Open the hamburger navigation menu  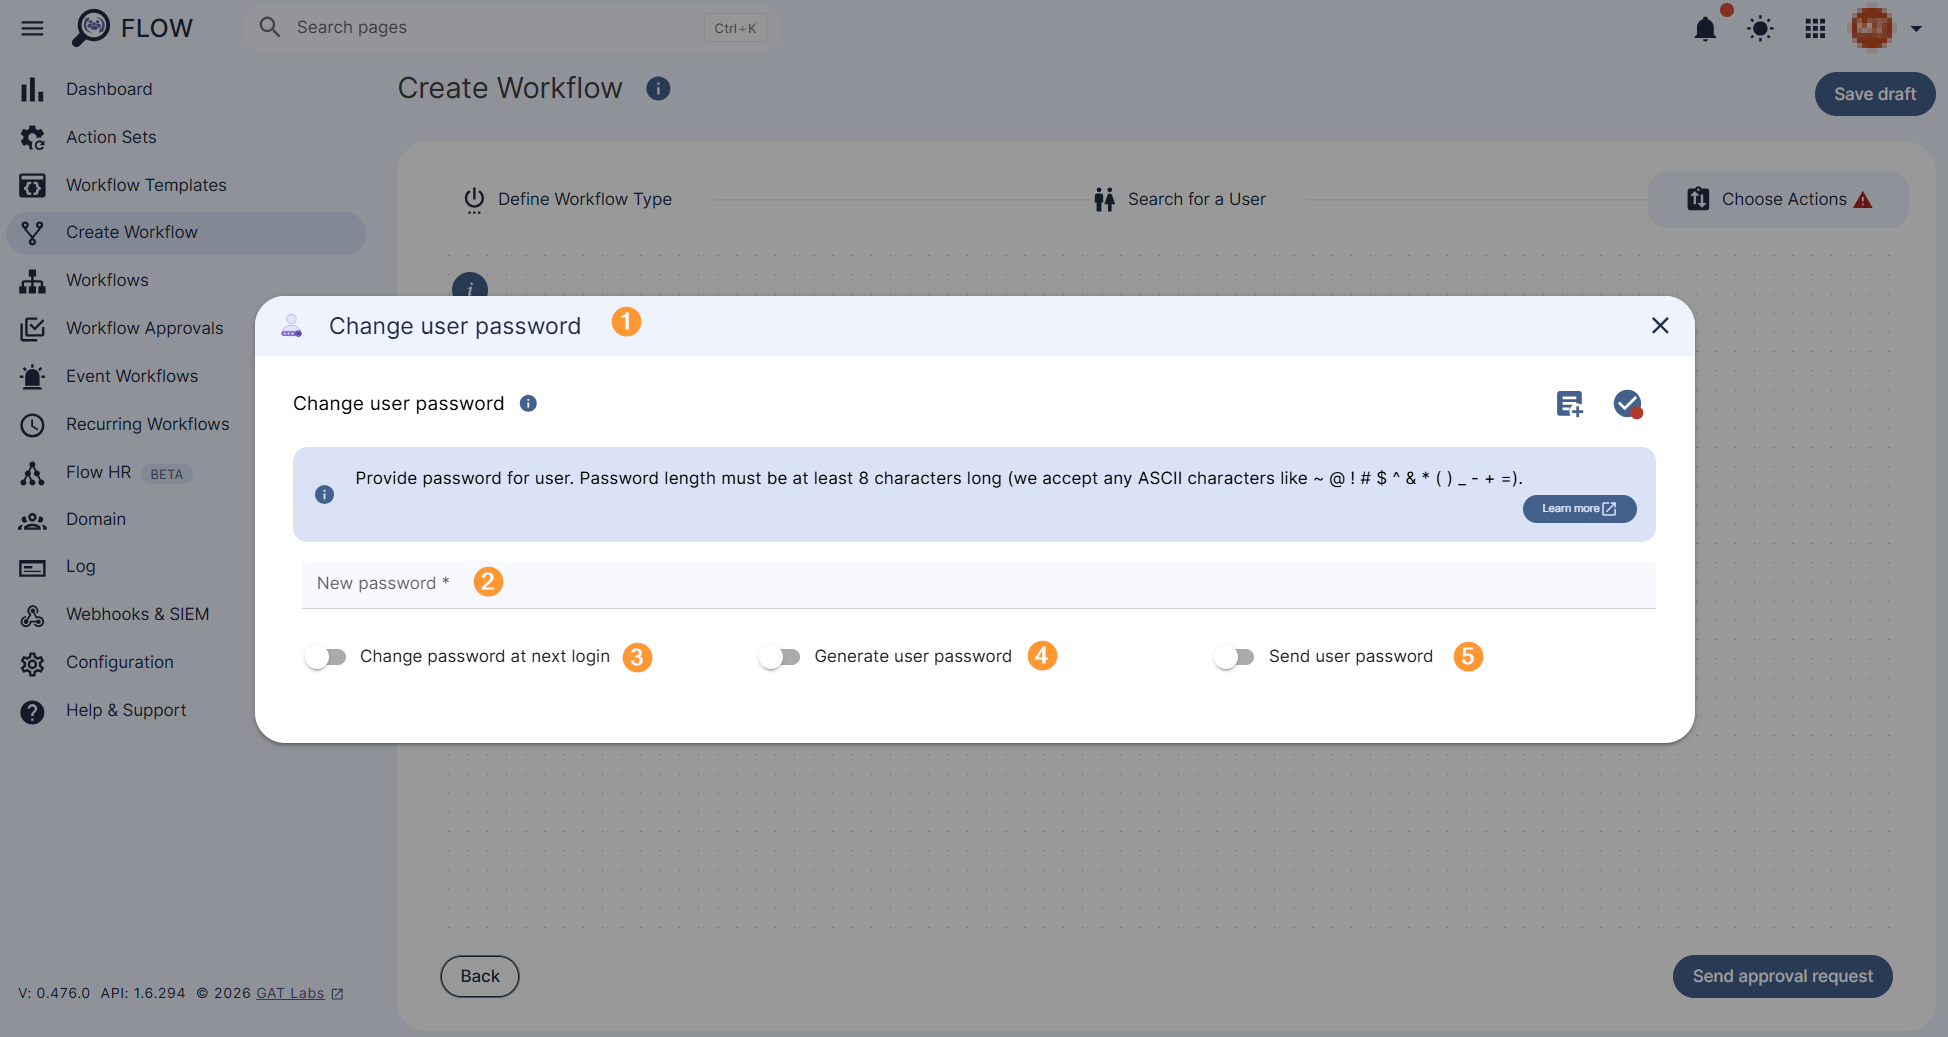point(32,28)
